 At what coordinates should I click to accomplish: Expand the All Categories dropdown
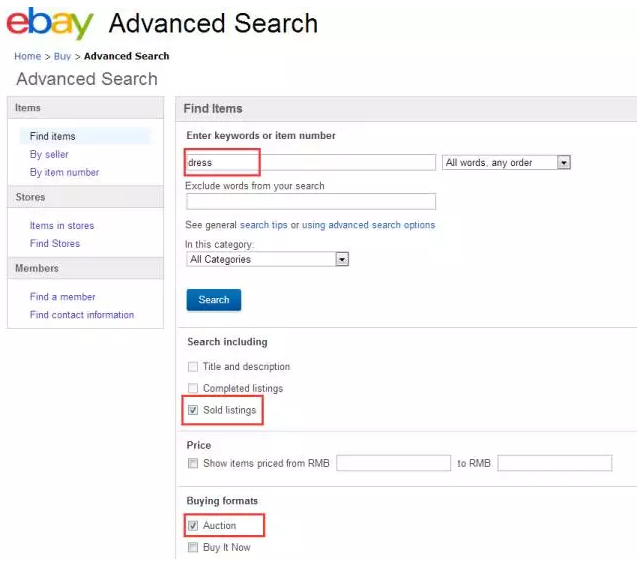point(267,259)
